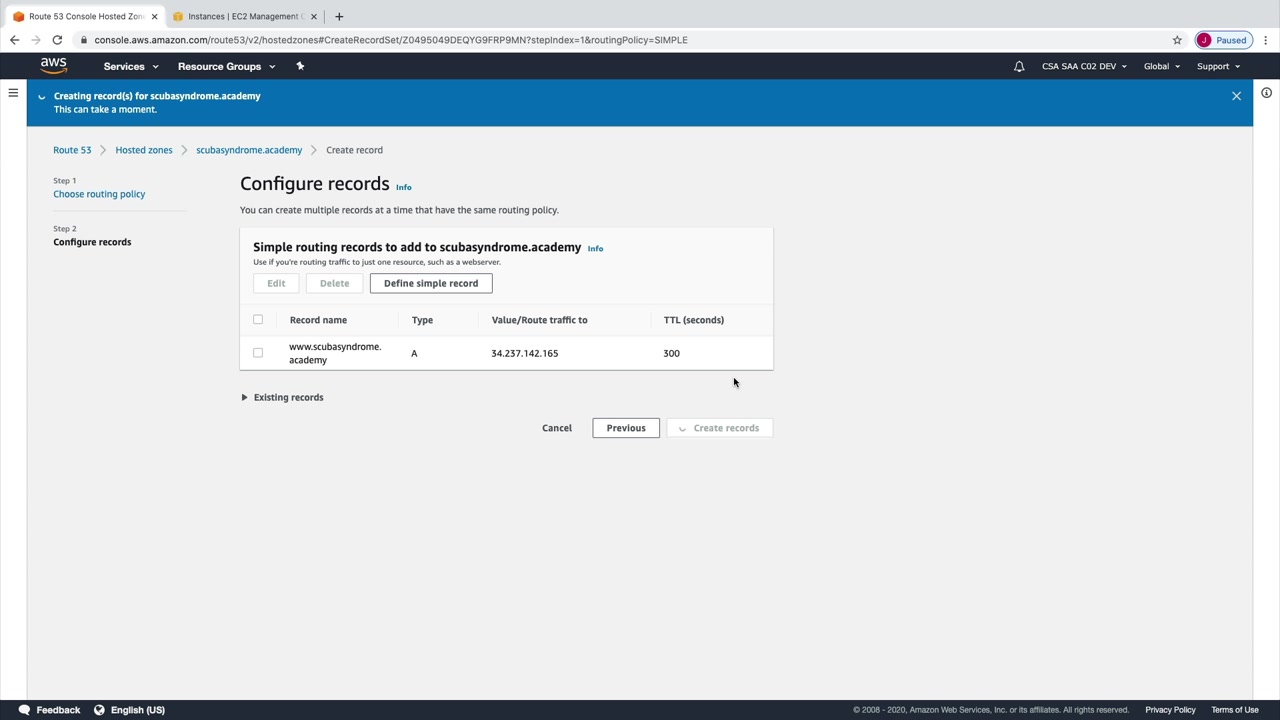Click the Cancel button
The height and width of the screenshot is (720, 1280).
557,428
